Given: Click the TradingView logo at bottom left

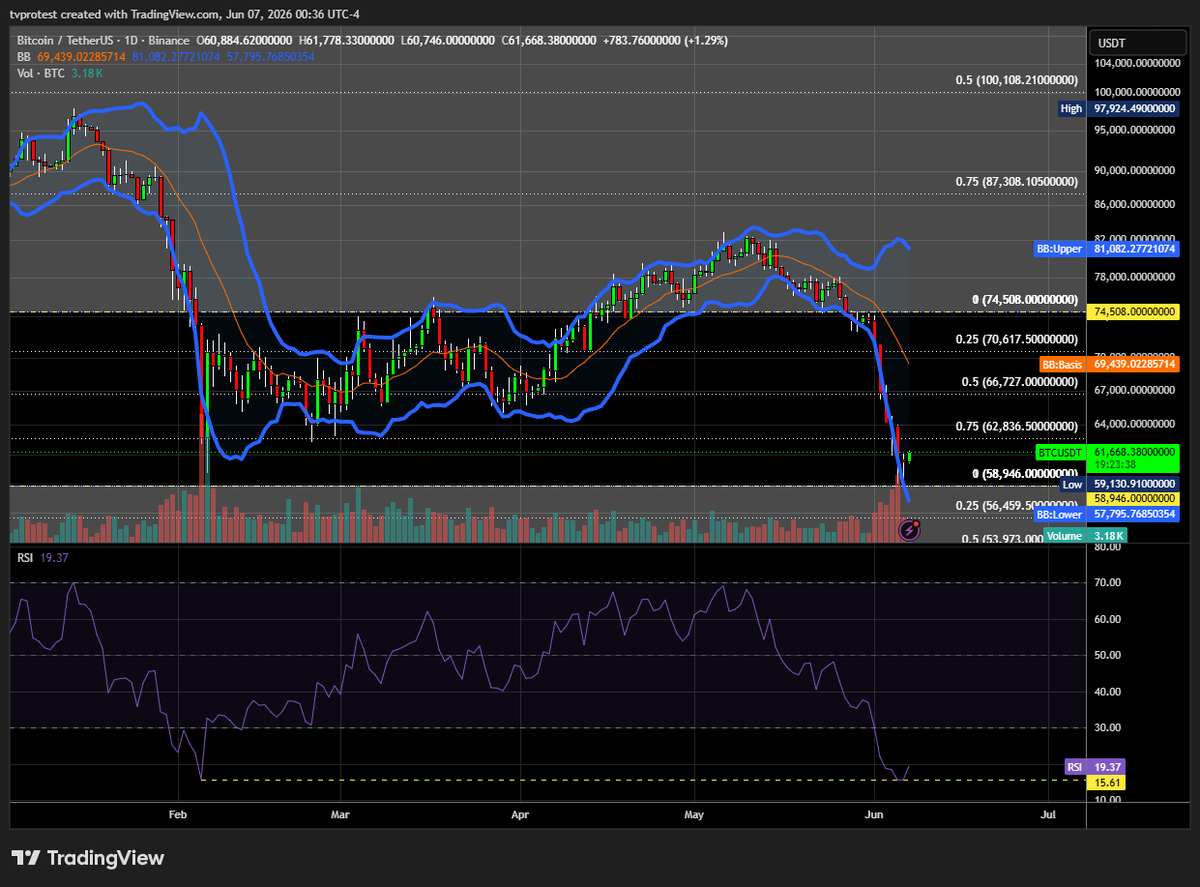Looking at the screenshot, I should coord(87,858).
